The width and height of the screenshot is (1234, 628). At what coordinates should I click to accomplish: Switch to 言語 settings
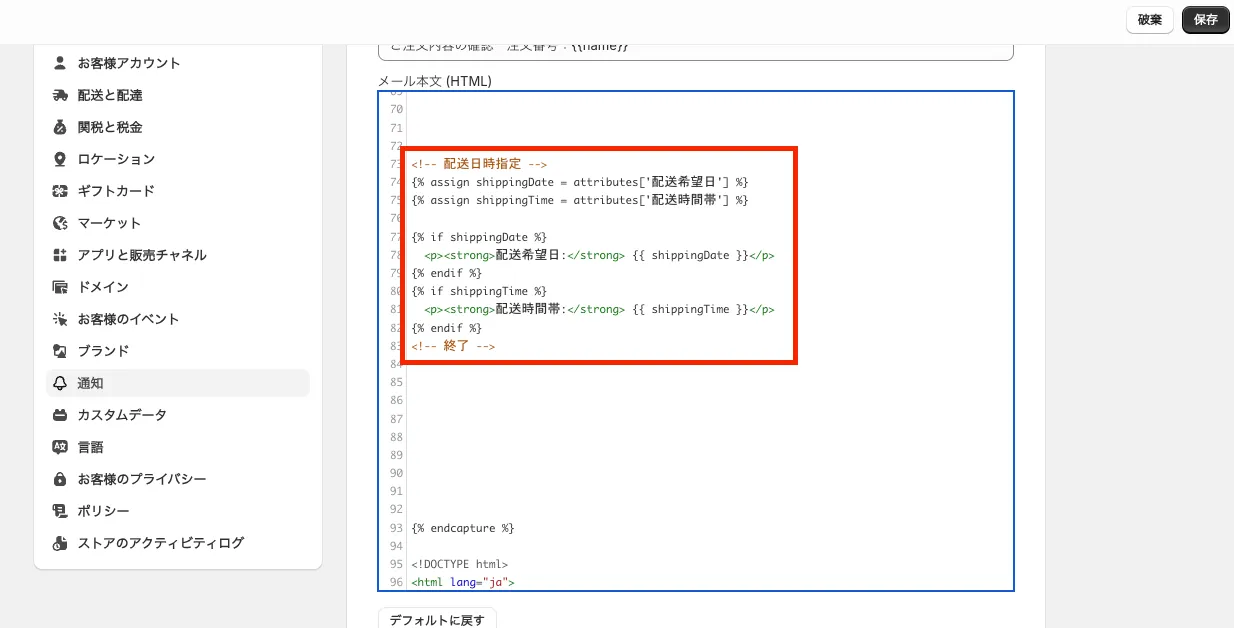pos(178,447)
